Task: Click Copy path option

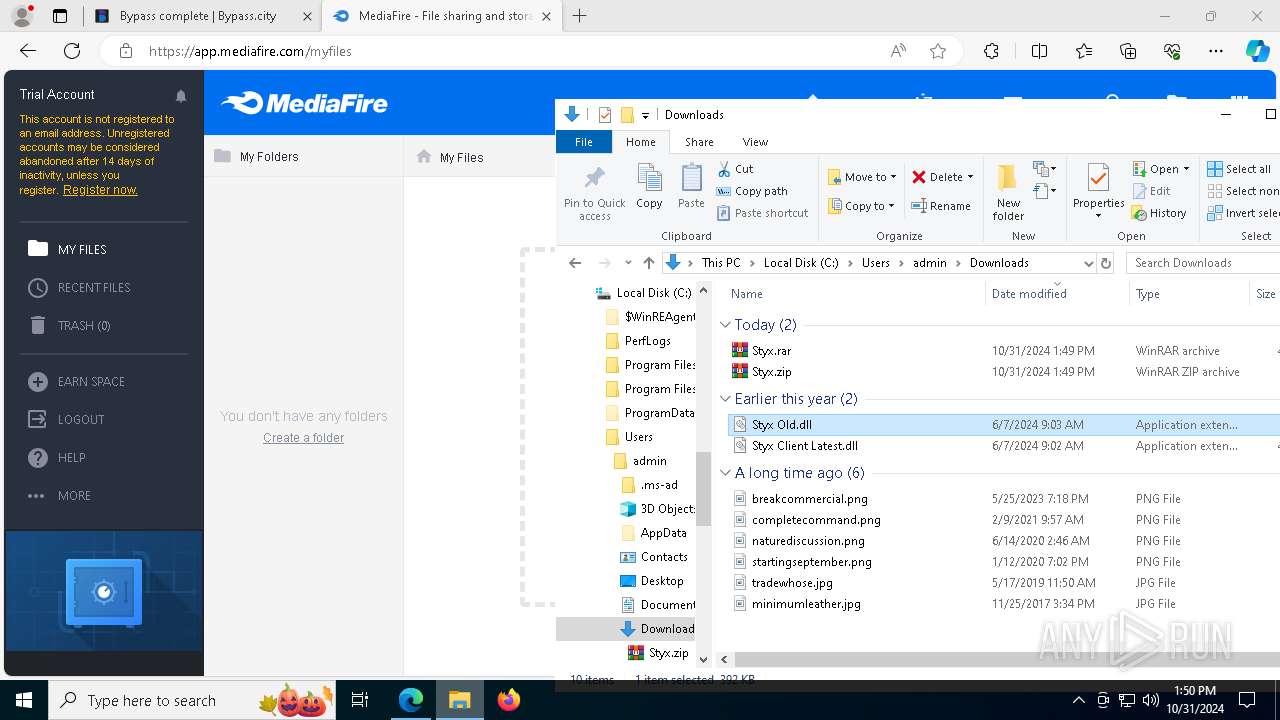Action: 752,191
